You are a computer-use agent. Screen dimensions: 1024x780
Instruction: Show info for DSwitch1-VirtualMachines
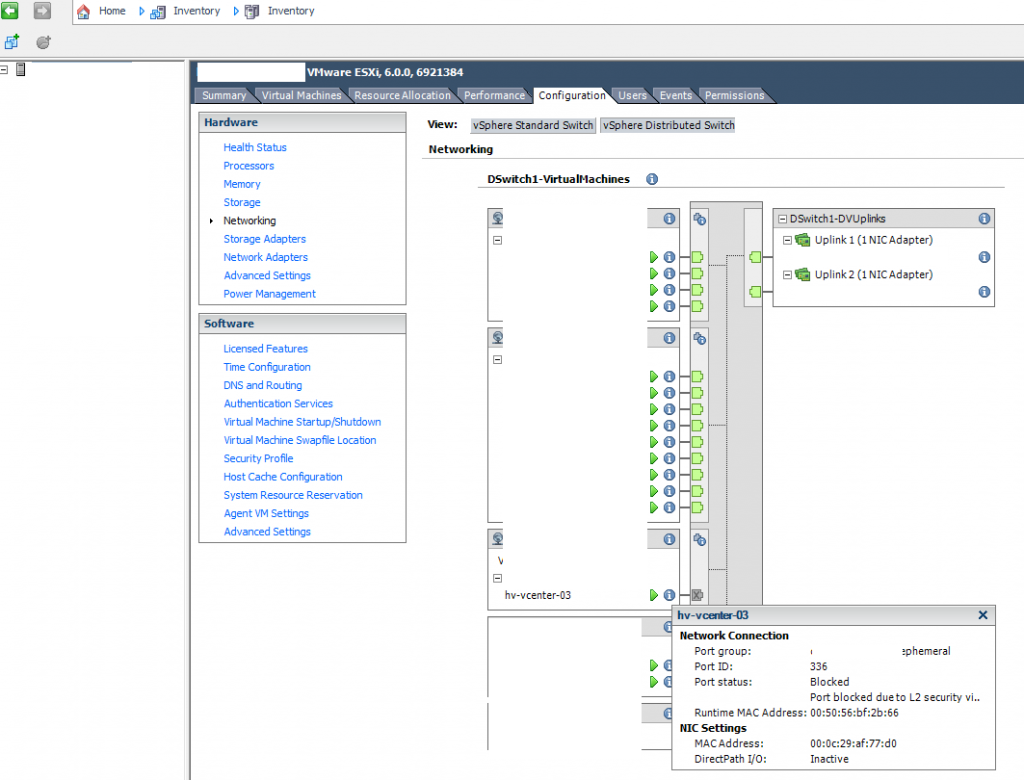pyautogui.click(x=652, y=179)
